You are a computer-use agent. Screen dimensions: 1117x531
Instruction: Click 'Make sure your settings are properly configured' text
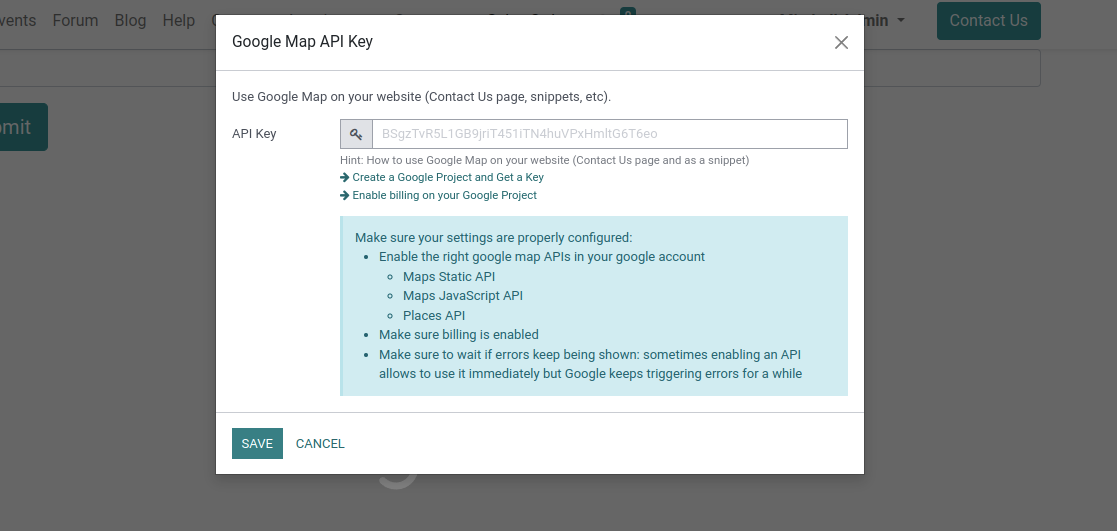tap(494, 238)
